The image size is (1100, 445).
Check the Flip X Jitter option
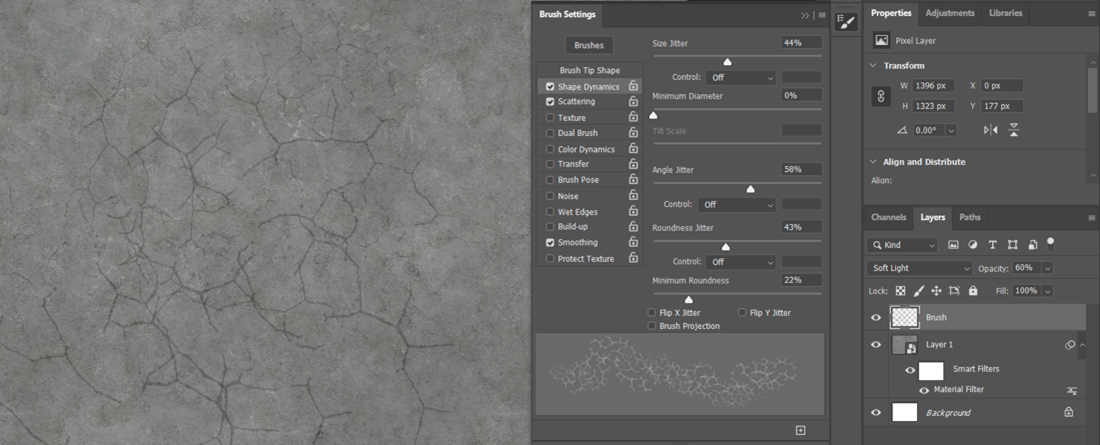[652, 313]
